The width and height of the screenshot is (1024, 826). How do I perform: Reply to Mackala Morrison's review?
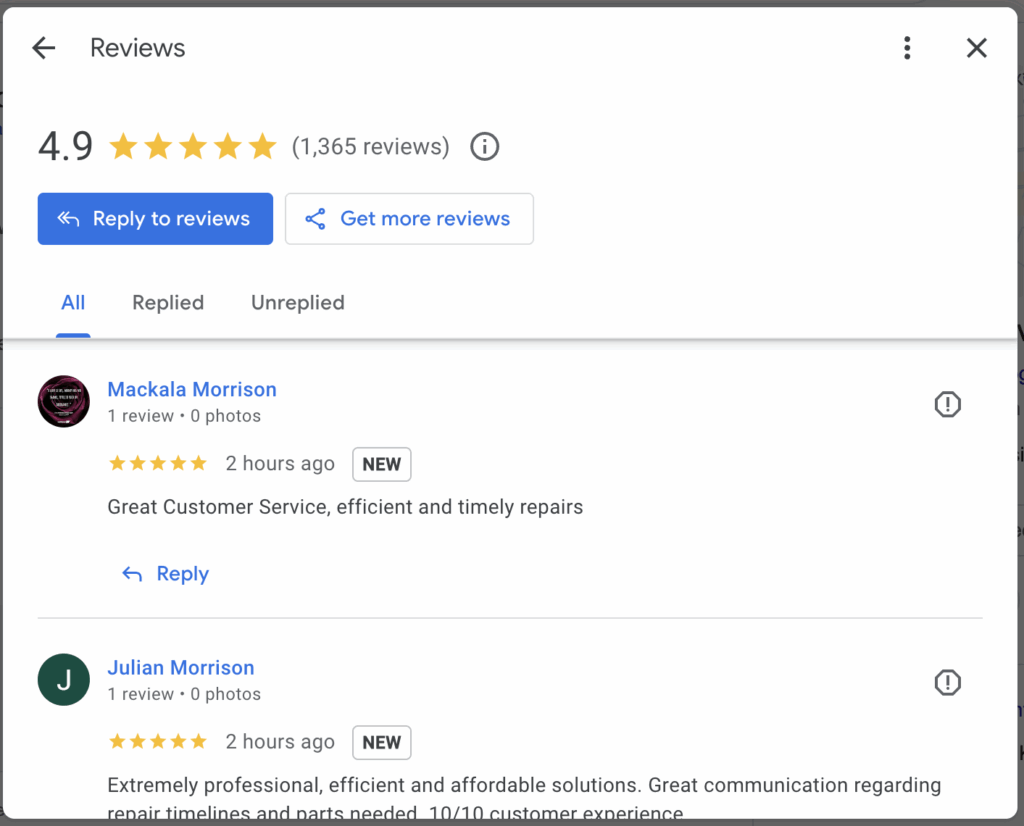pyautogui.click(x=166, y=574)
